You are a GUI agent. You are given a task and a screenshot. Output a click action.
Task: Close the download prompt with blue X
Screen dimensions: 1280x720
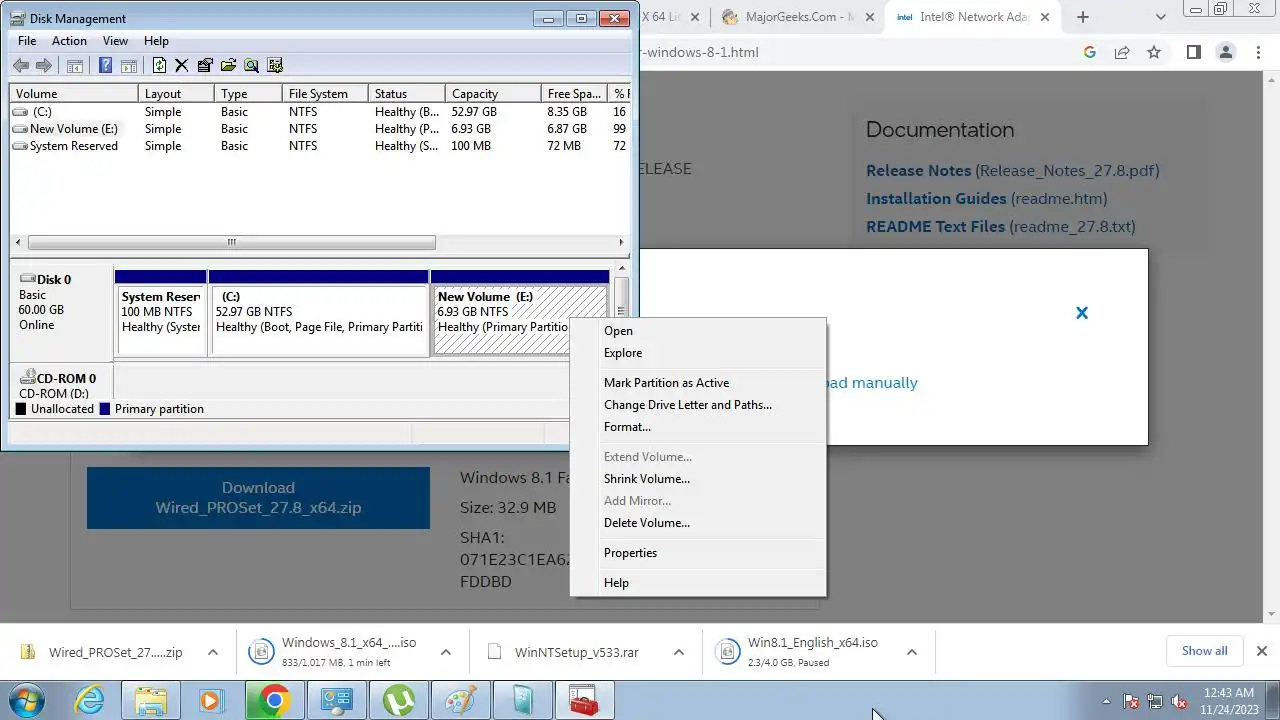(1081, 313)
